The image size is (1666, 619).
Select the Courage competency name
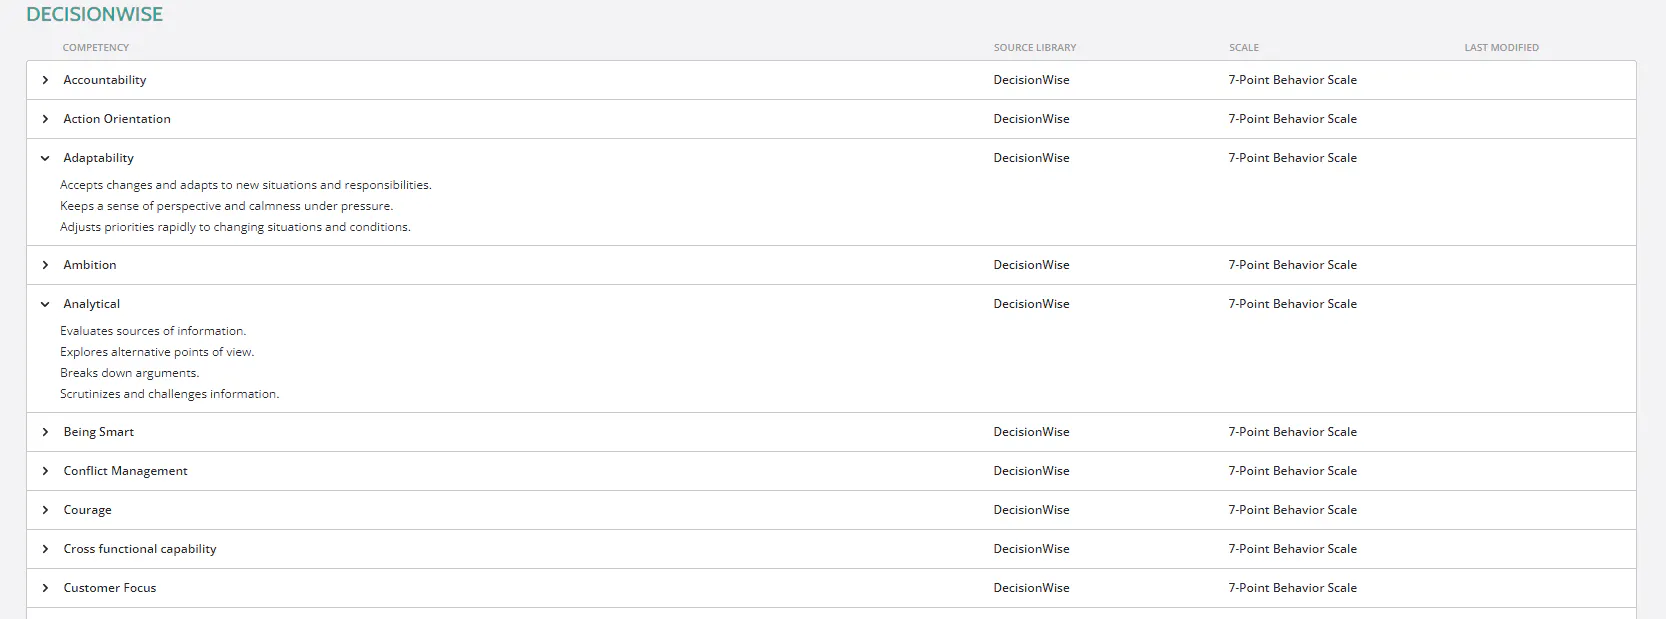pos(88,510)
